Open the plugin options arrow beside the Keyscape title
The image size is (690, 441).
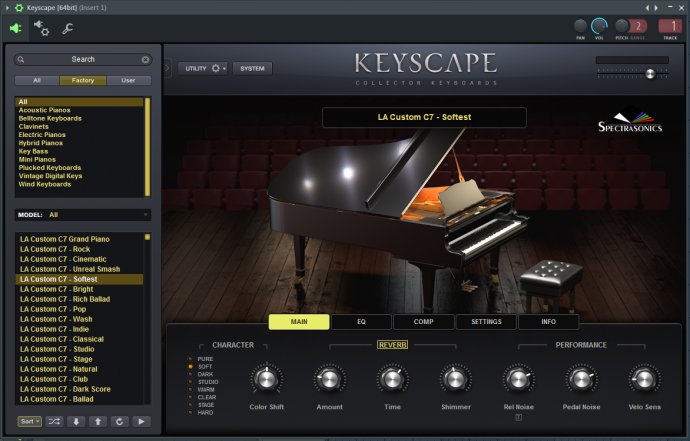tap(7, 7)
